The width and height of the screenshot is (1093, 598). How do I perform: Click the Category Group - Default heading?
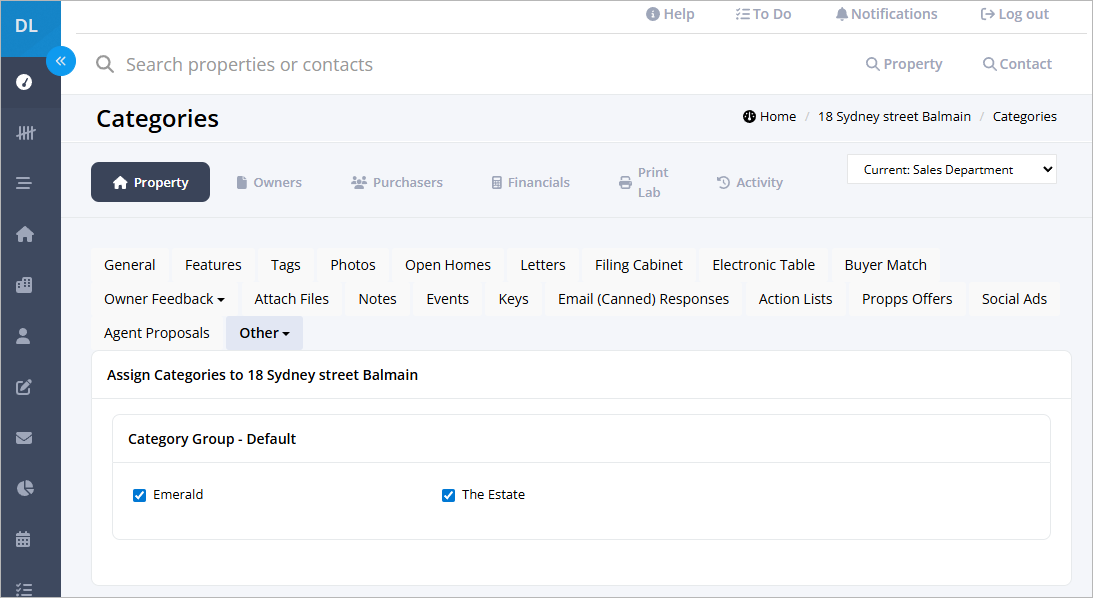tap(212, 439)
